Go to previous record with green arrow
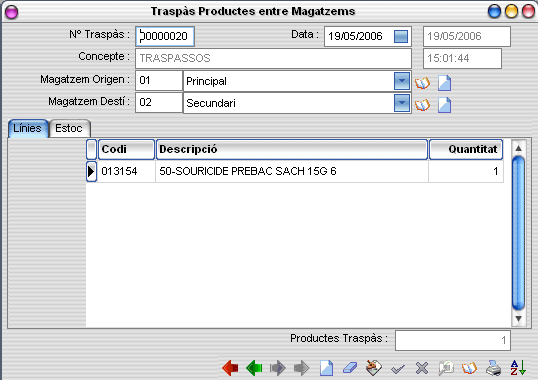Image resolution: width=538 pixels, height=380 pixels. click(x=254, y=368)
